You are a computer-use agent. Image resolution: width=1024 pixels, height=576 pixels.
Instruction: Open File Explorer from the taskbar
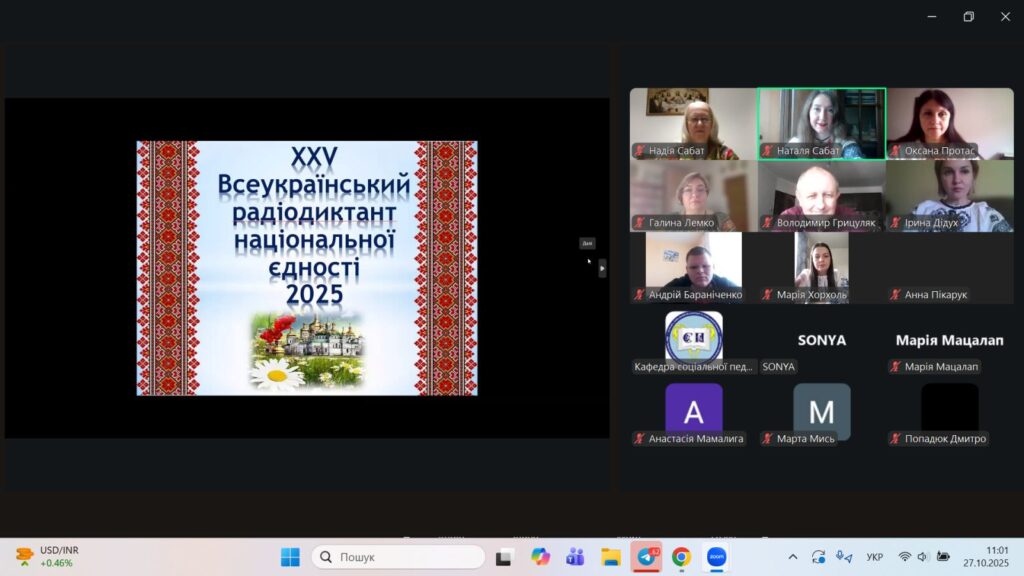coord(611,557)
